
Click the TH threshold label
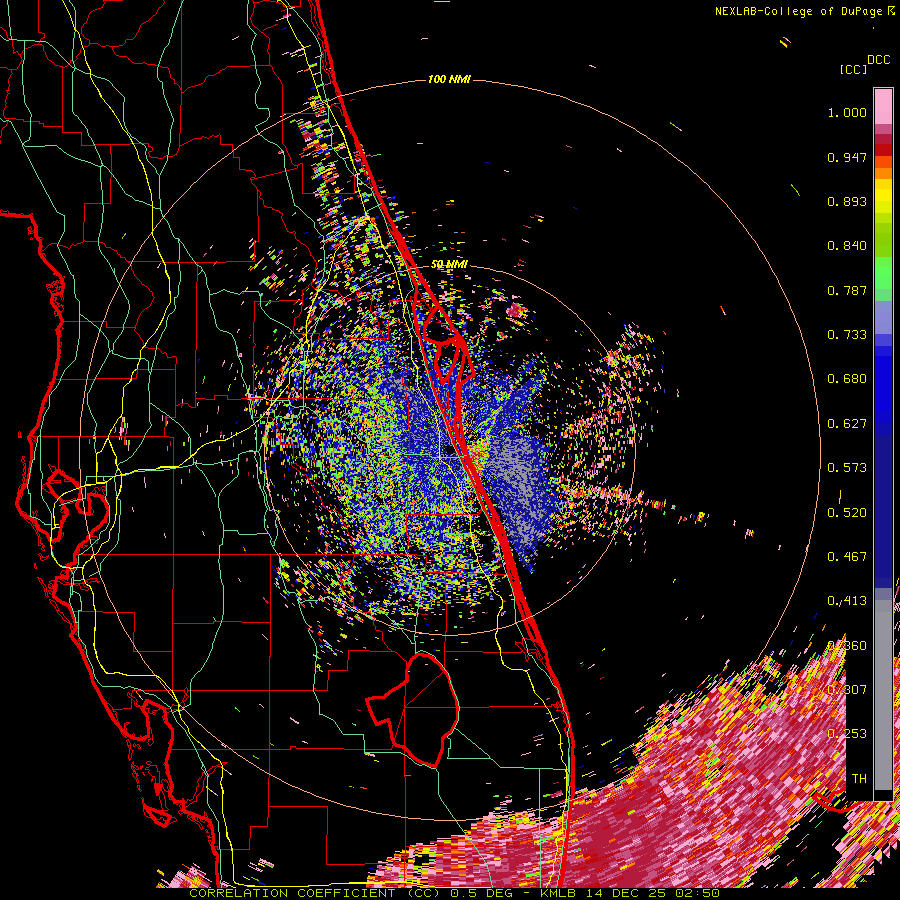859,779
